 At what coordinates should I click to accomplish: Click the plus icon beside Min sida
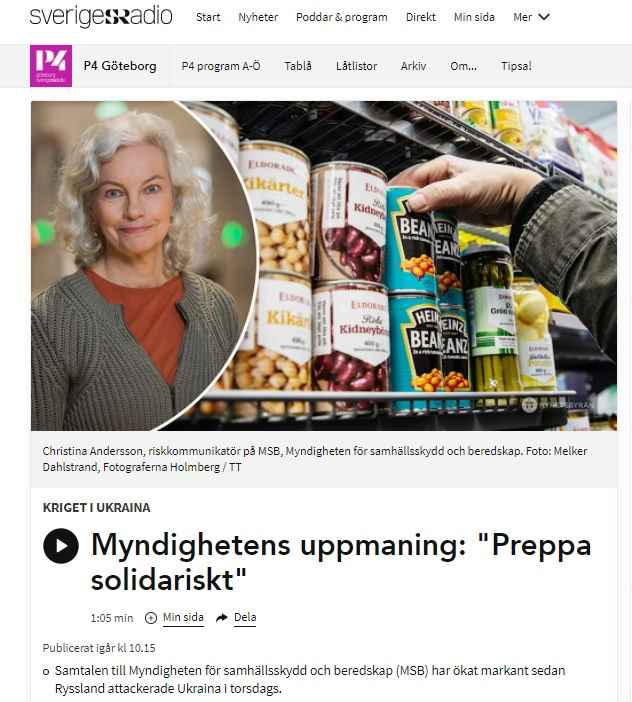[x=151, y=618]
